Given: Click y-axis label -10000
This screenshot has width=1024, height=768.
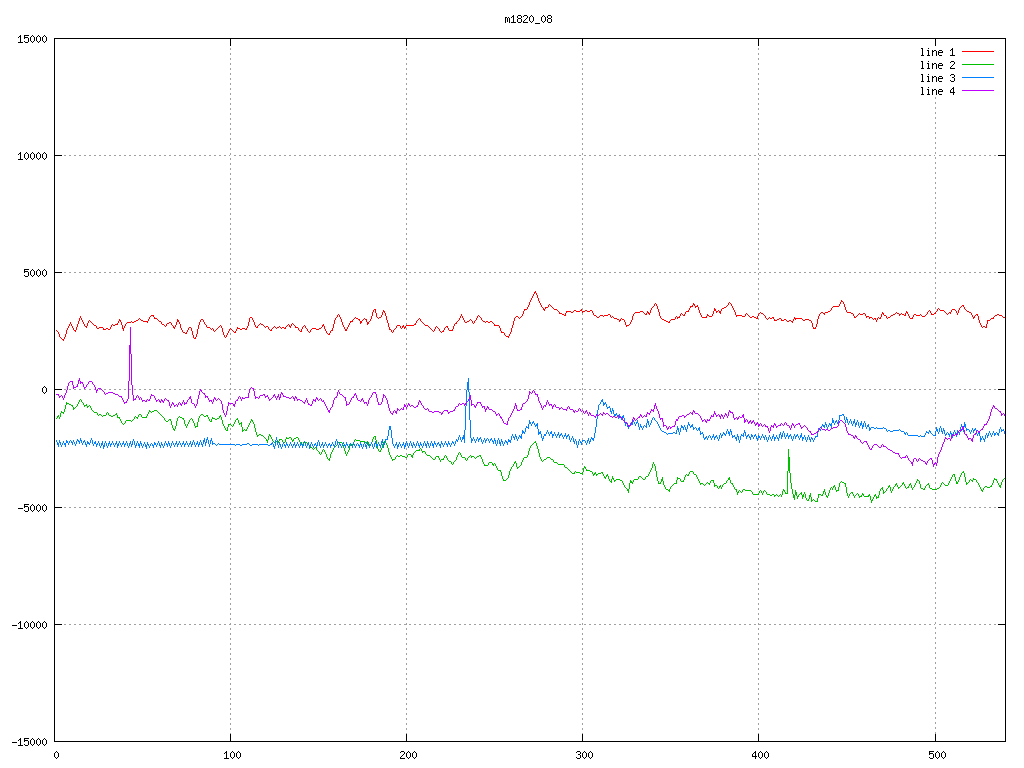Looking at the screenshot, I should [x=30, y=625].
